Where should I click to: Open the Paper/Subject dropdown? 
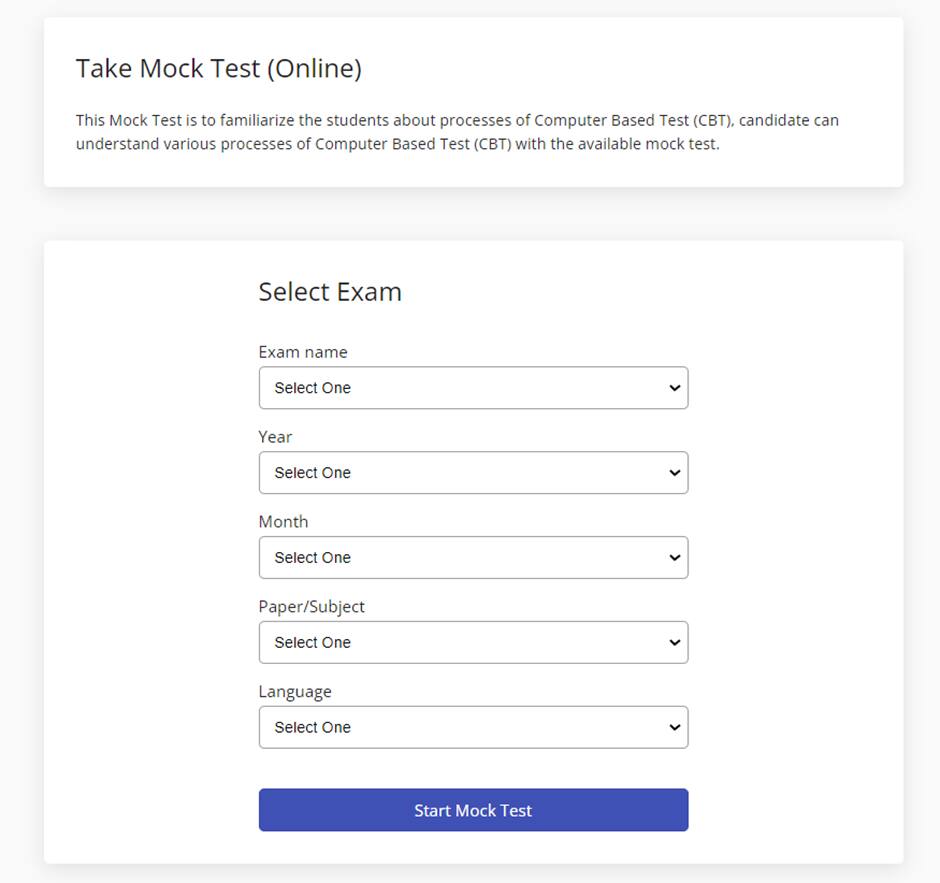click(x=473, y=642)
